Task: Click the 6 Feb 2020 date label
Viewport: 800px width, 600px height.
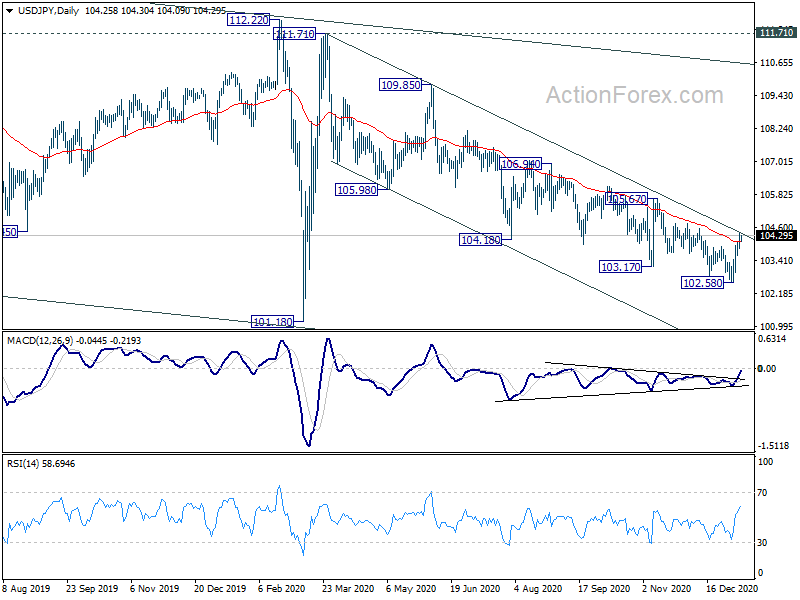Action: 282,589
